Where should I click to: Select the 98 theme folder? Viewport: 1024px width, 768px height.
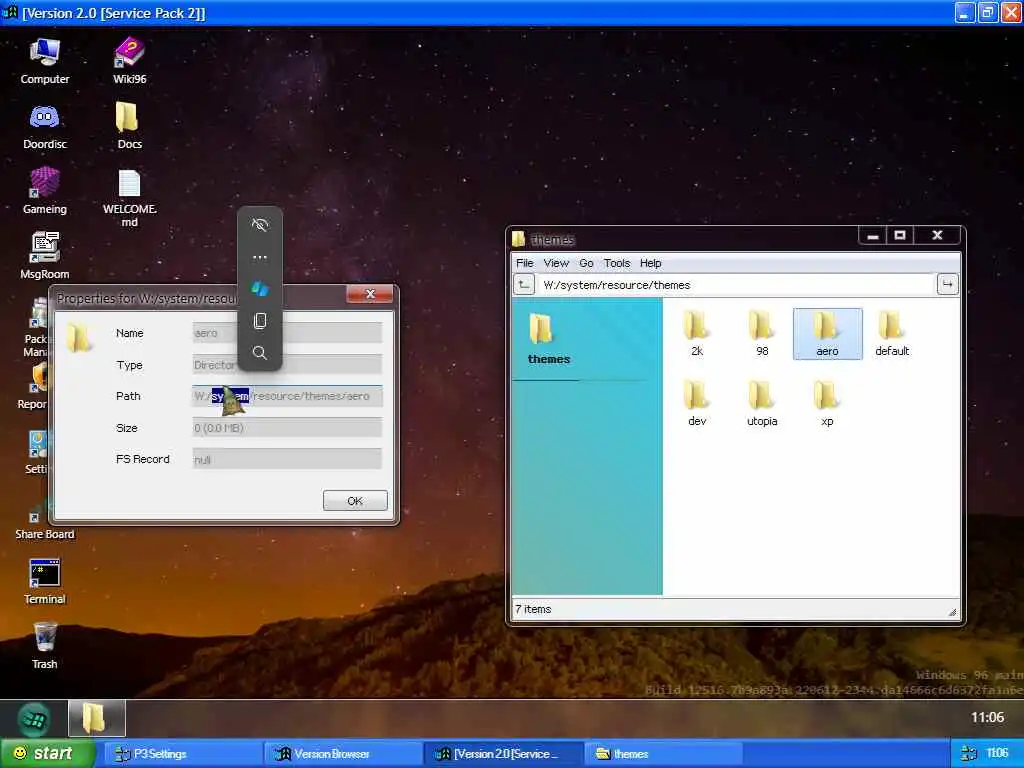761,334
